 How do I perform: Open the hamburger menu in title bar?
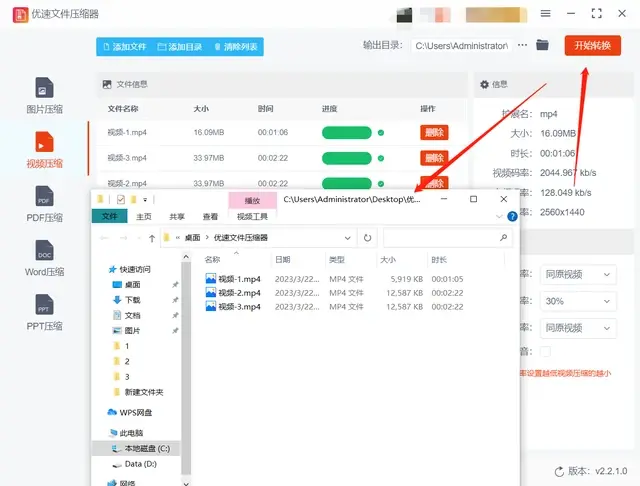click(545, 13)
